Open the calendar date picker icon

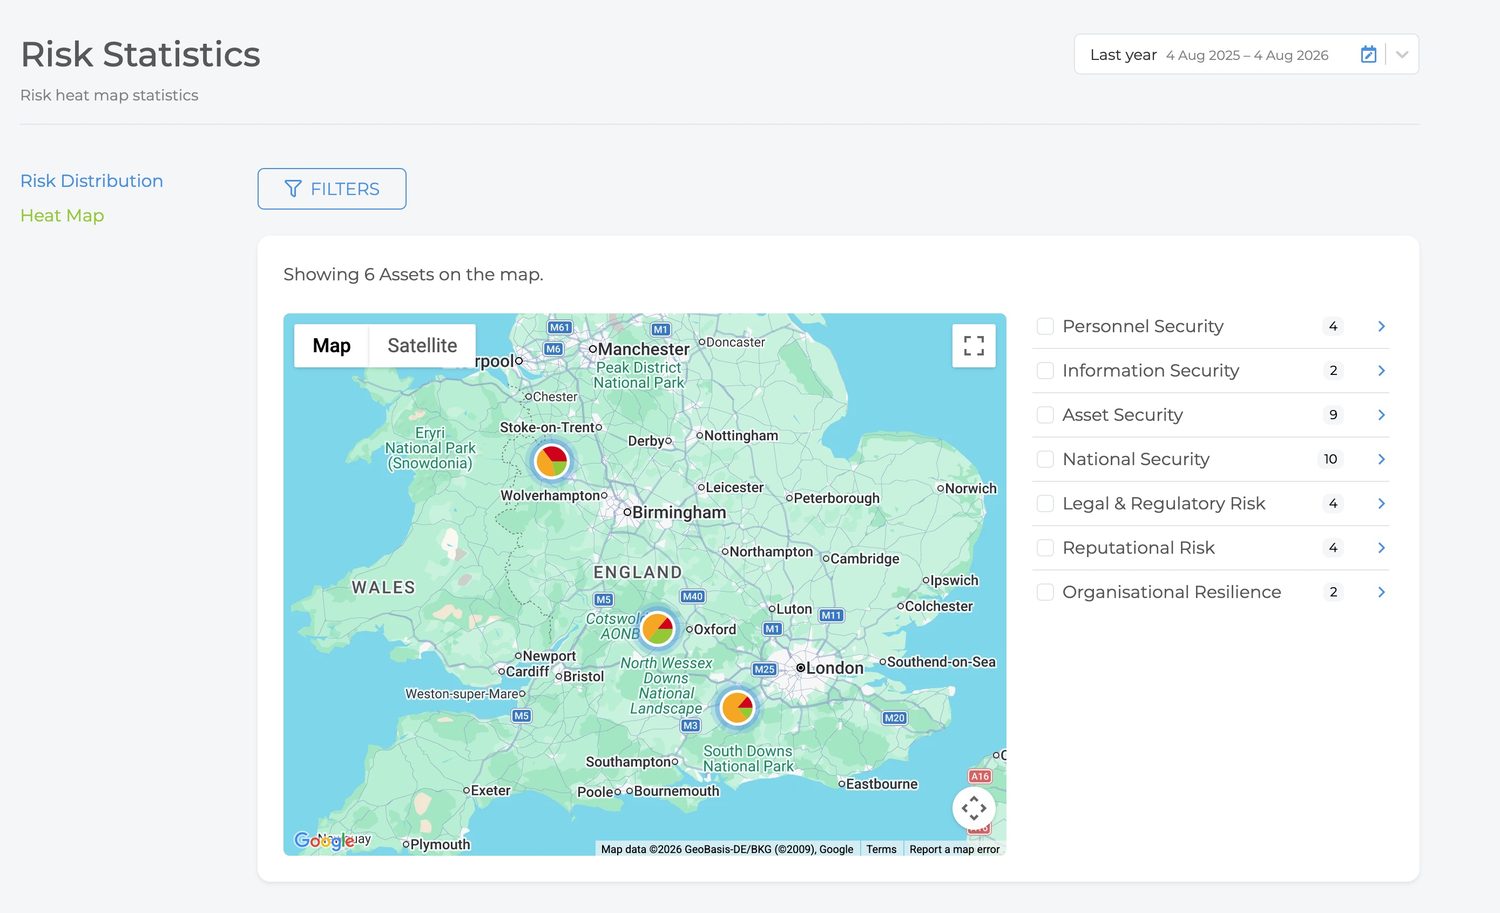pyautogui.click(x=1368, y=55)
